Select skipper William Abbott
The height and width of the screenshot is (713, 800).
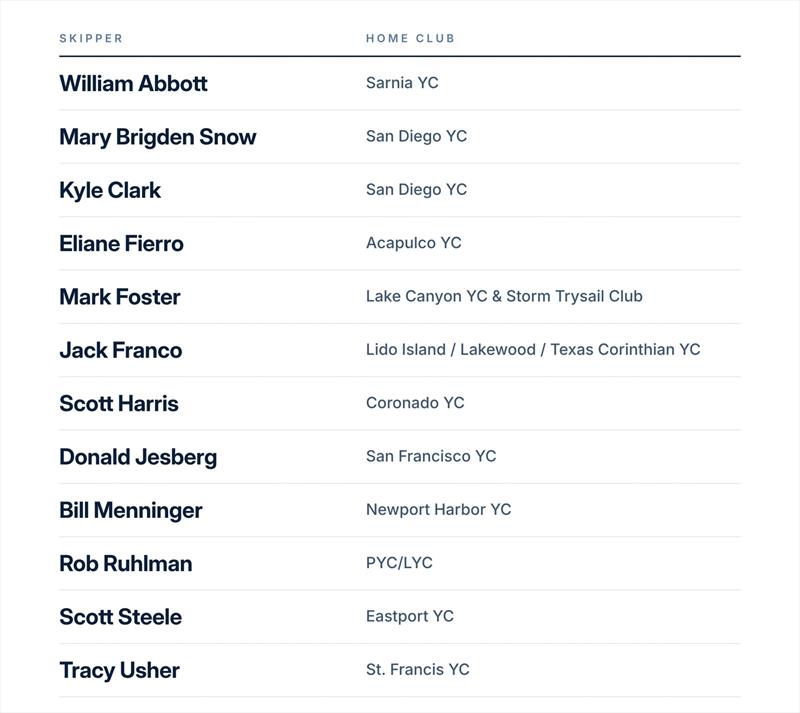tap(133, 84)
